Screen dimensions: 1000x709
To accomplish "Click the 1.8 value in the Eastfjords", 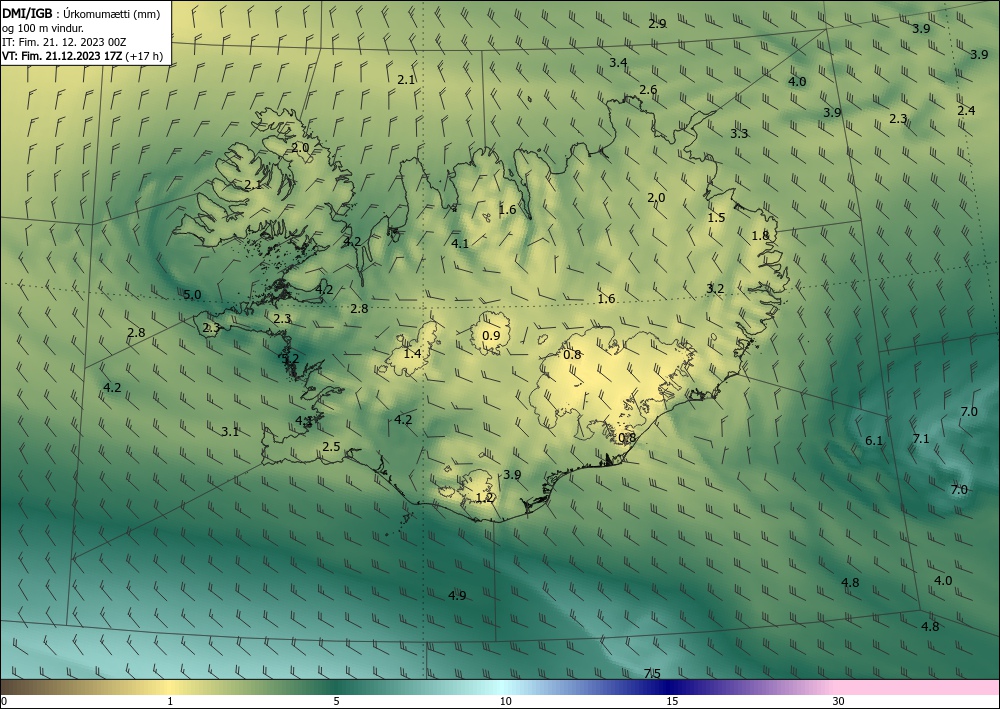I will point(760,236).
